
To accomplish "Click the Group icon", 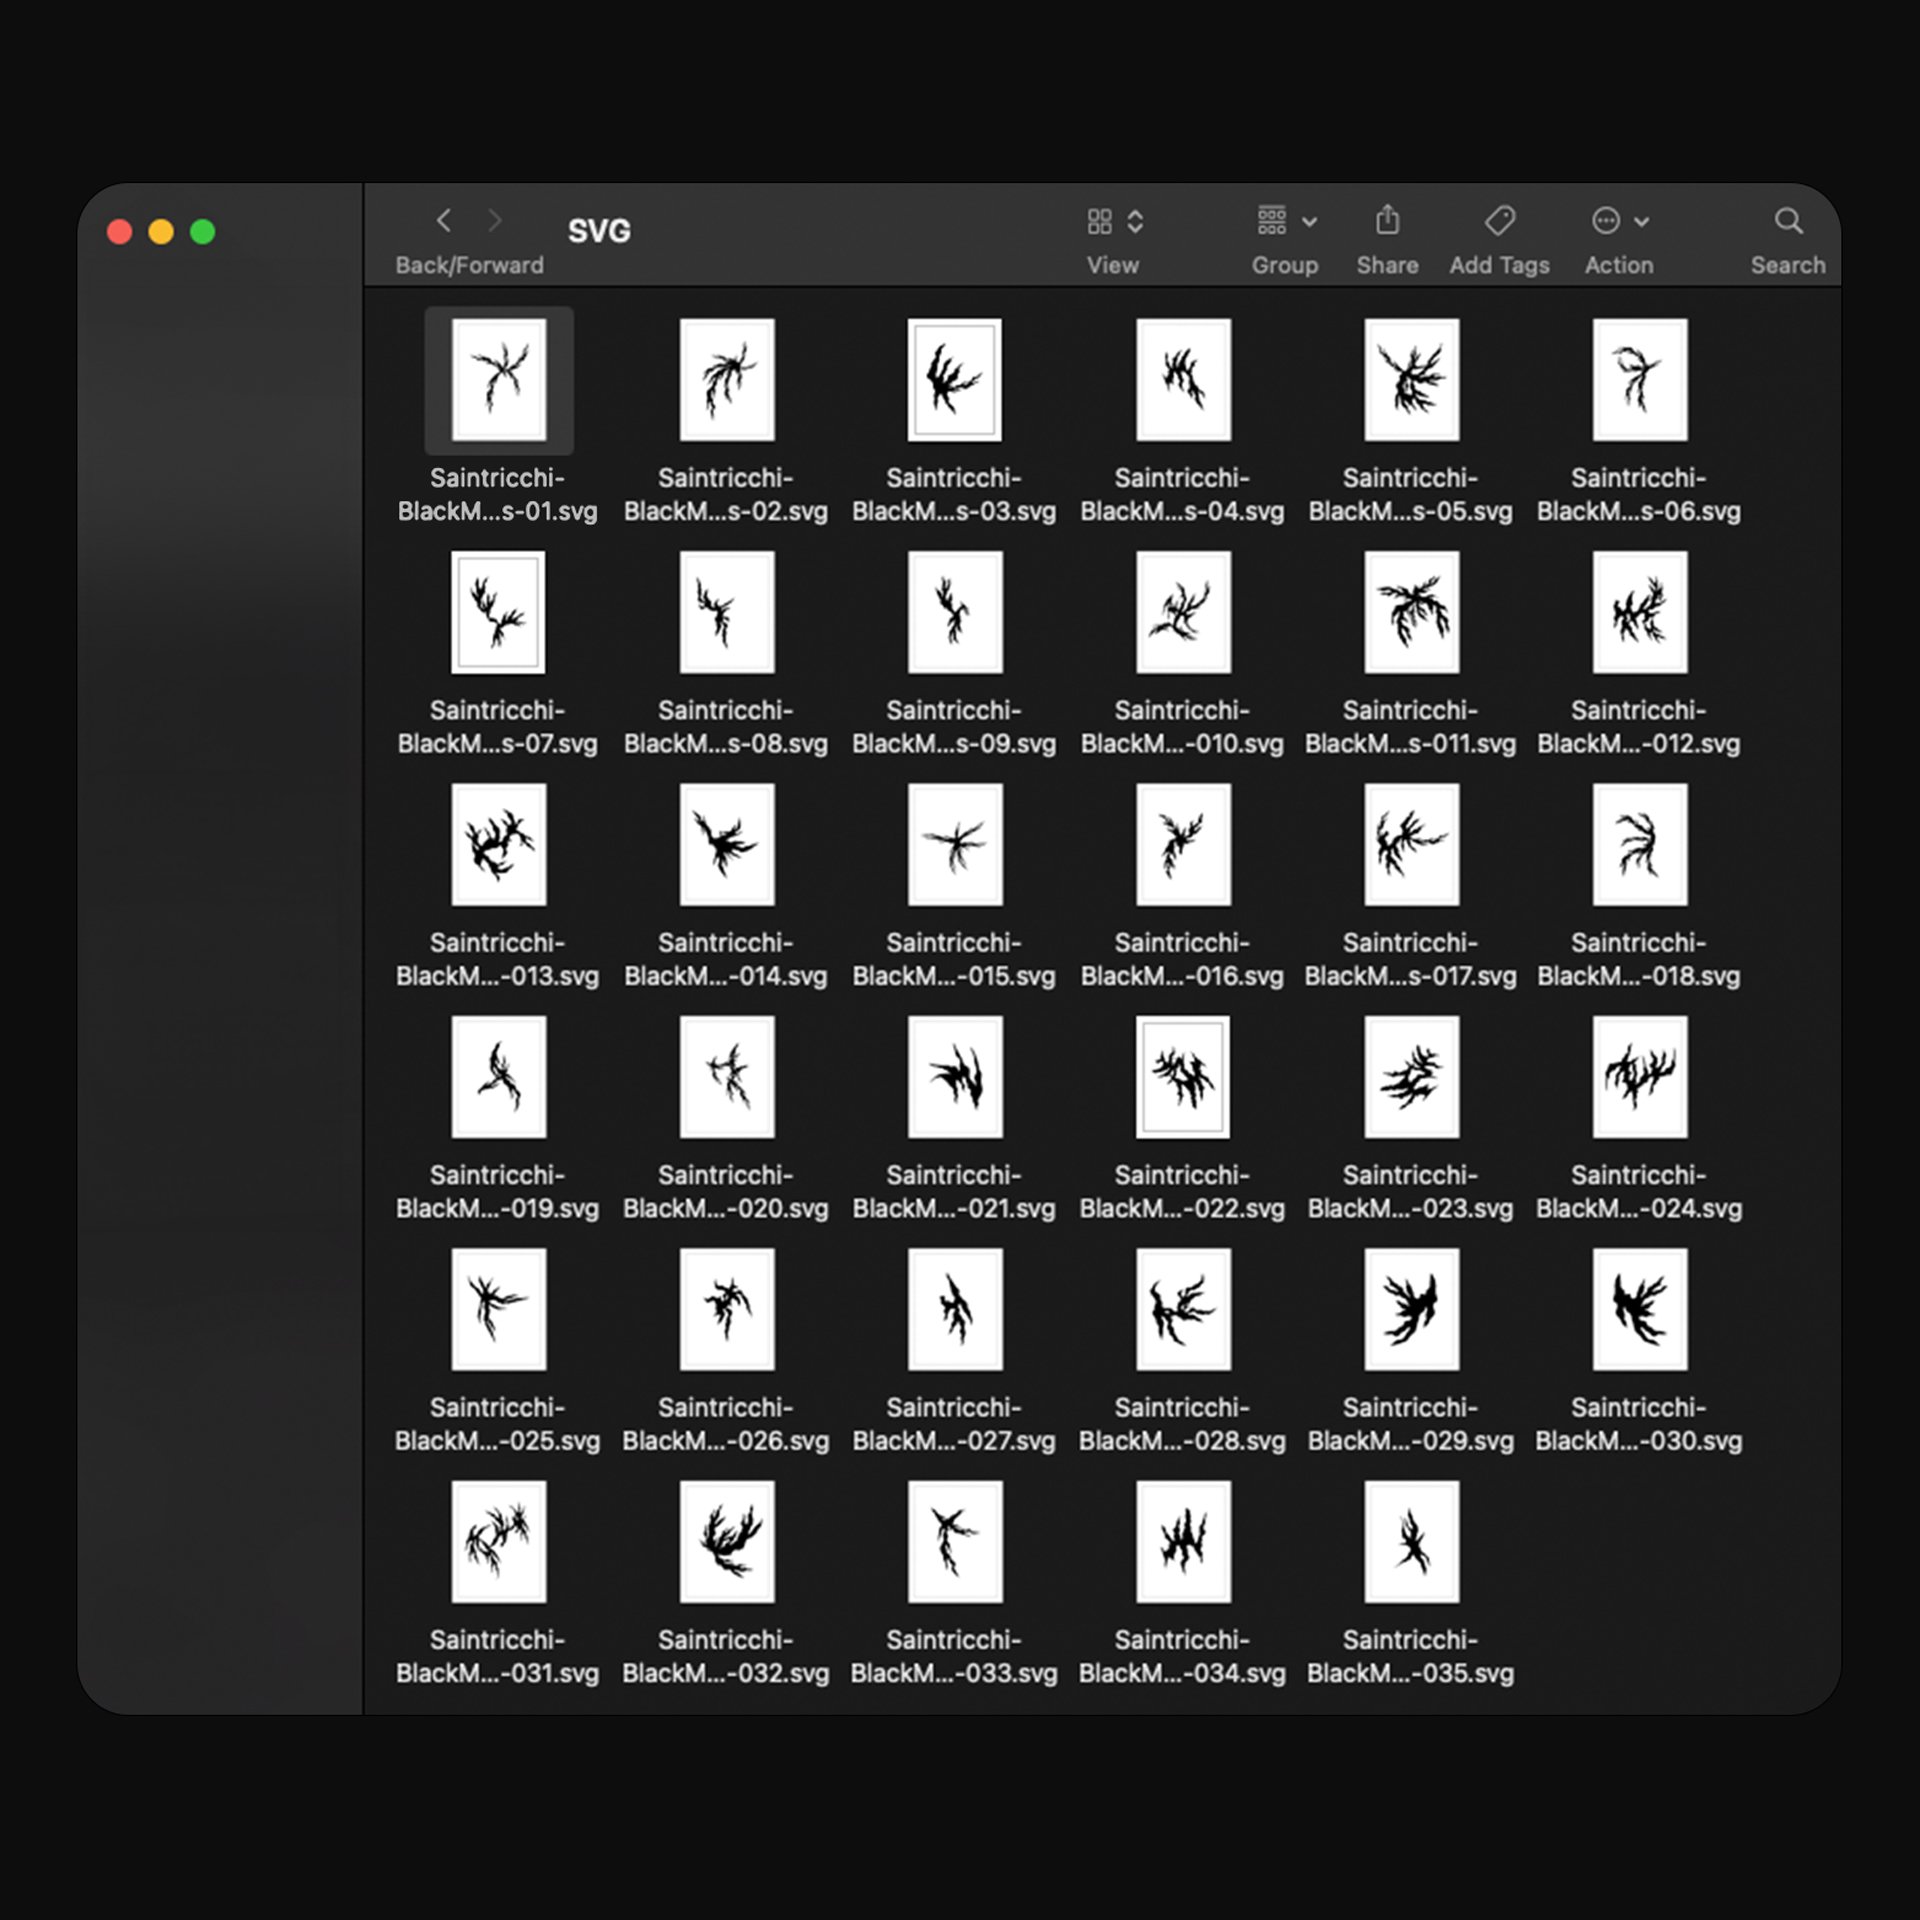I will [x=1271, y=220].
